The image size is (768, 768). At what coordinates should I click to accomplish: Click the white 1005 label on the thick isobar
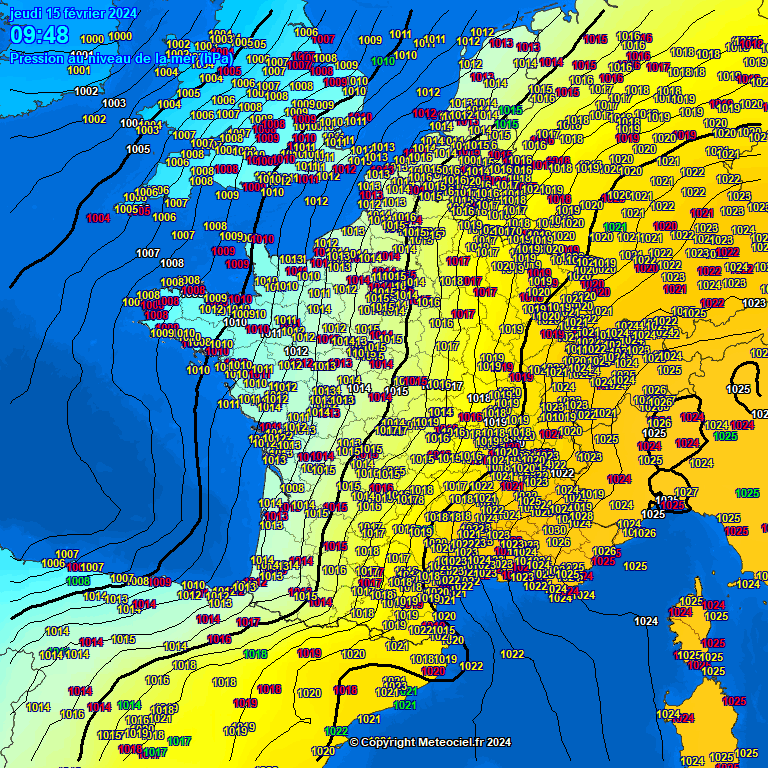tap(138, 149)
